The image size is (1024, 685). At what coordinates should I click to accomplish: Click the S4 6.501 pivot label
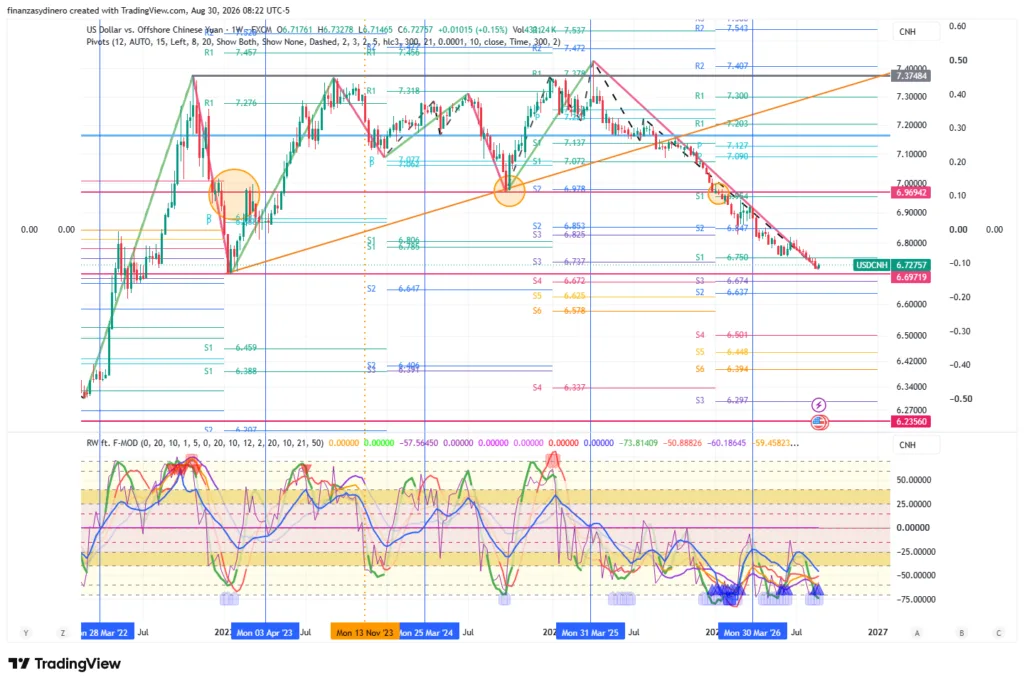[722, 335]
